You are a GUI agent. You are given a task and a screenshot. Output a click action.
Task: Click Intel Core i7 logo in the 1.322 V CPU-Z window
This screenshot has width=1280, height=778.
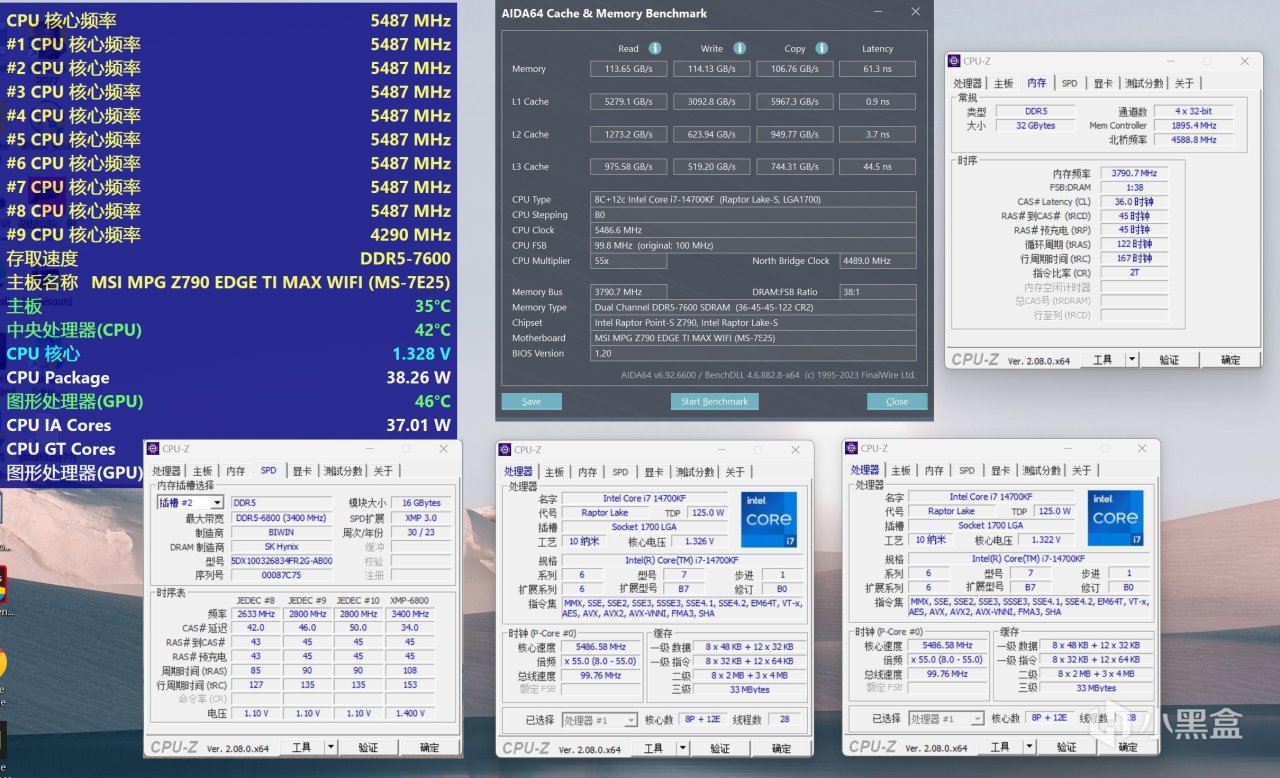[x=1116, y=518]
